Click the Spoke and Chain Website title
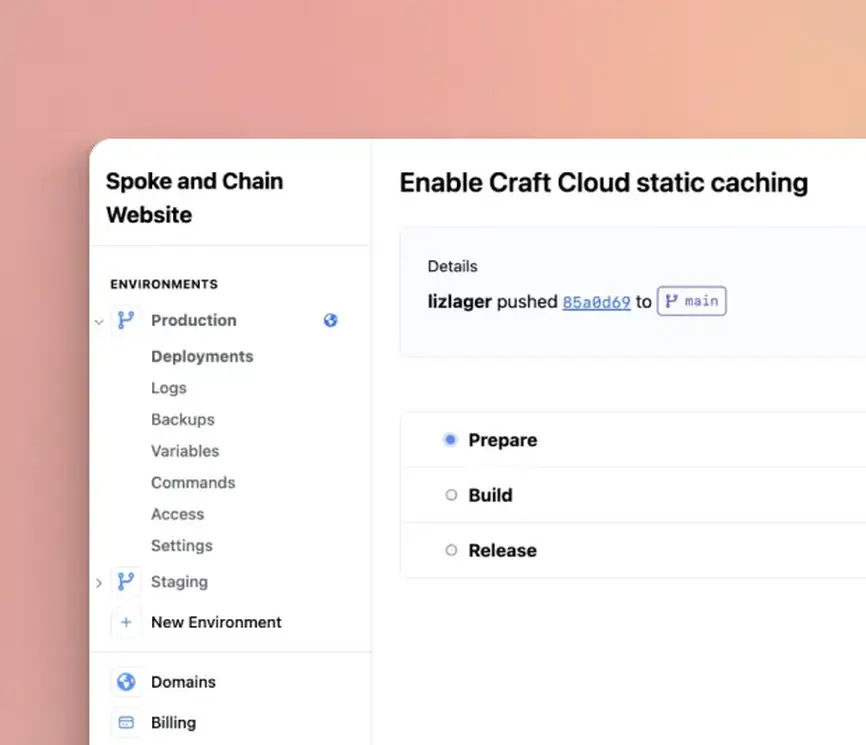Screen dimensions: 866x745 pos(194,198)
